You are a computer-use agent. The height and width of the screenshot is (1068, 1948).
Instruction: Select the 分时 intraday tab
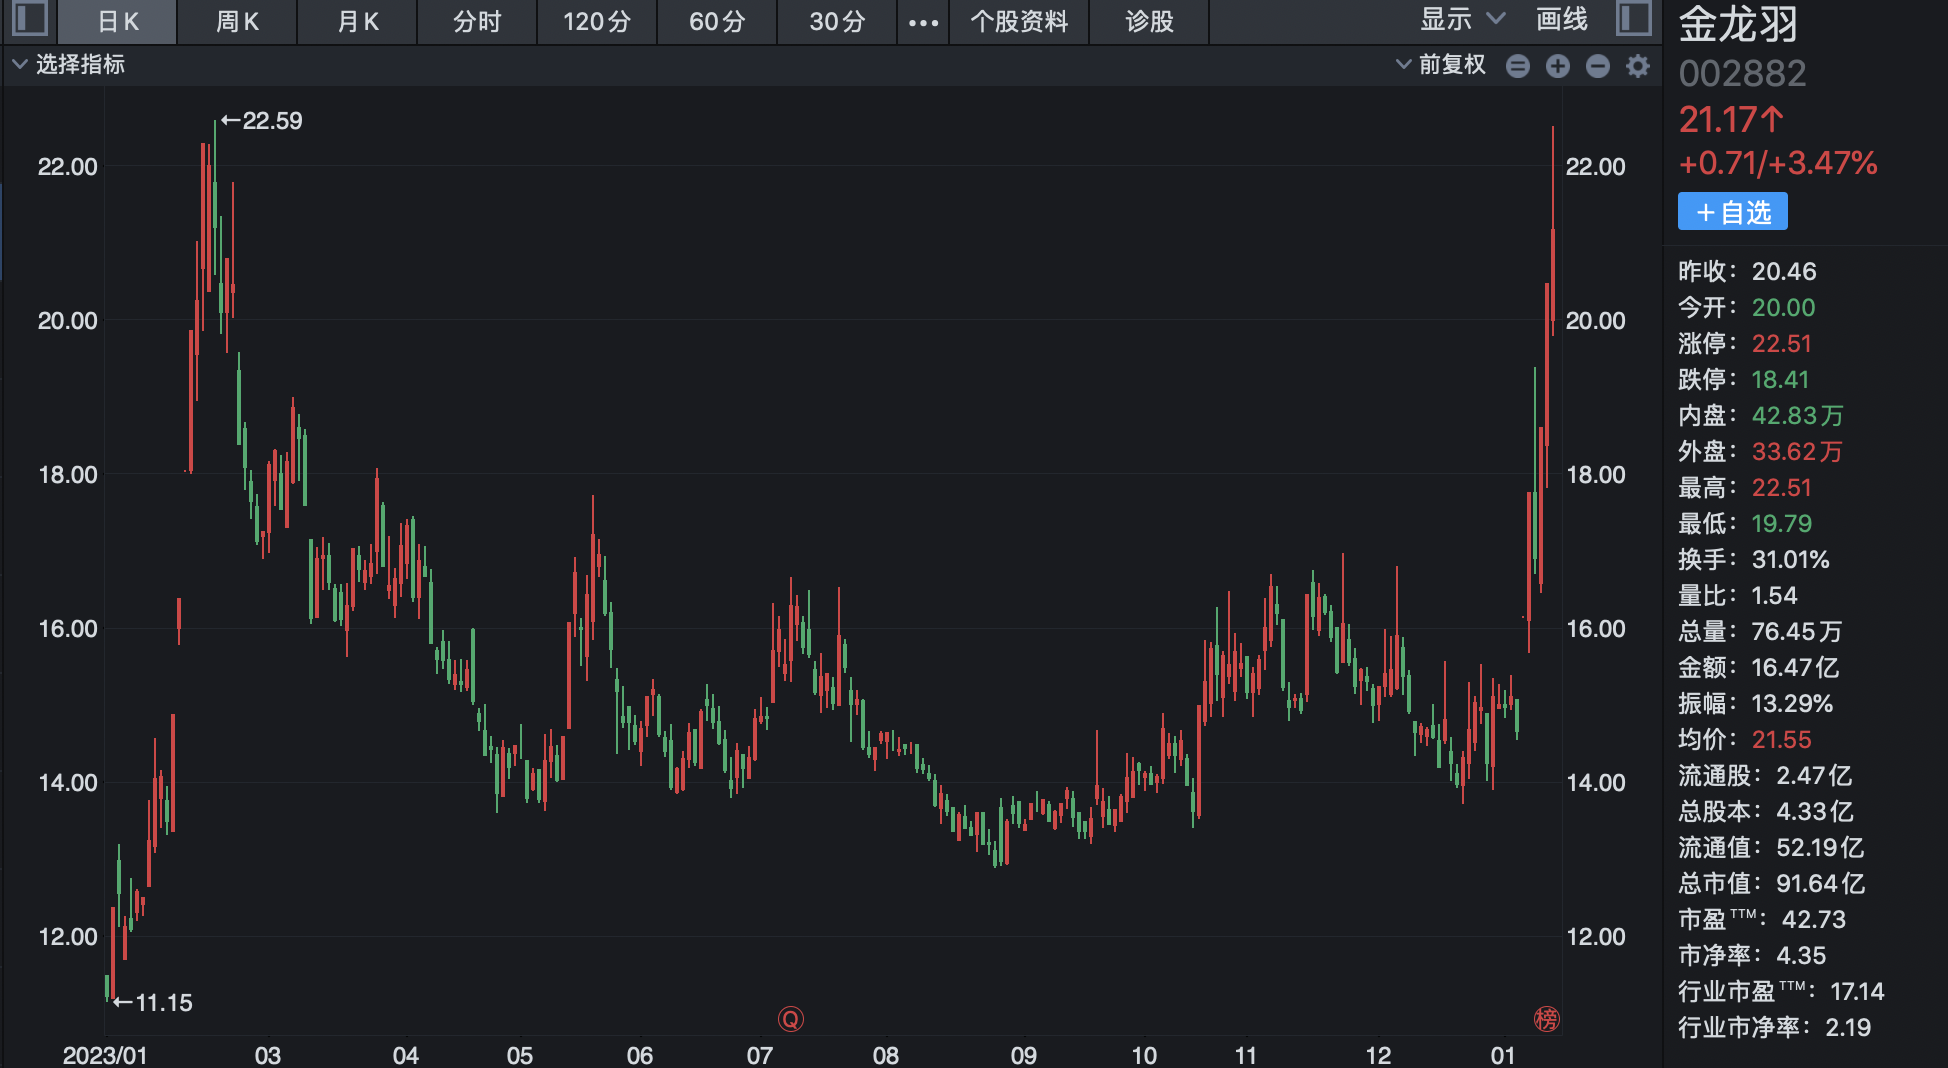477,22
